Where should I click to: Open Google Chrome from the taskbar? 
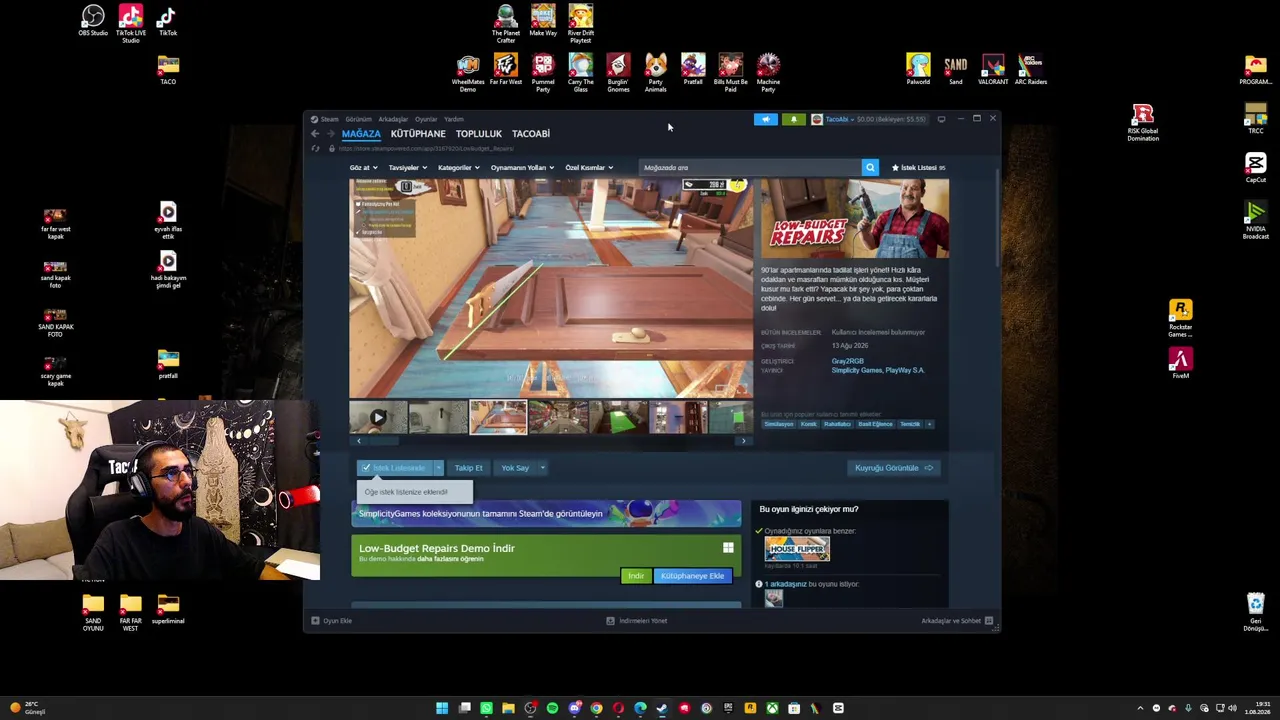coord(596,708)
